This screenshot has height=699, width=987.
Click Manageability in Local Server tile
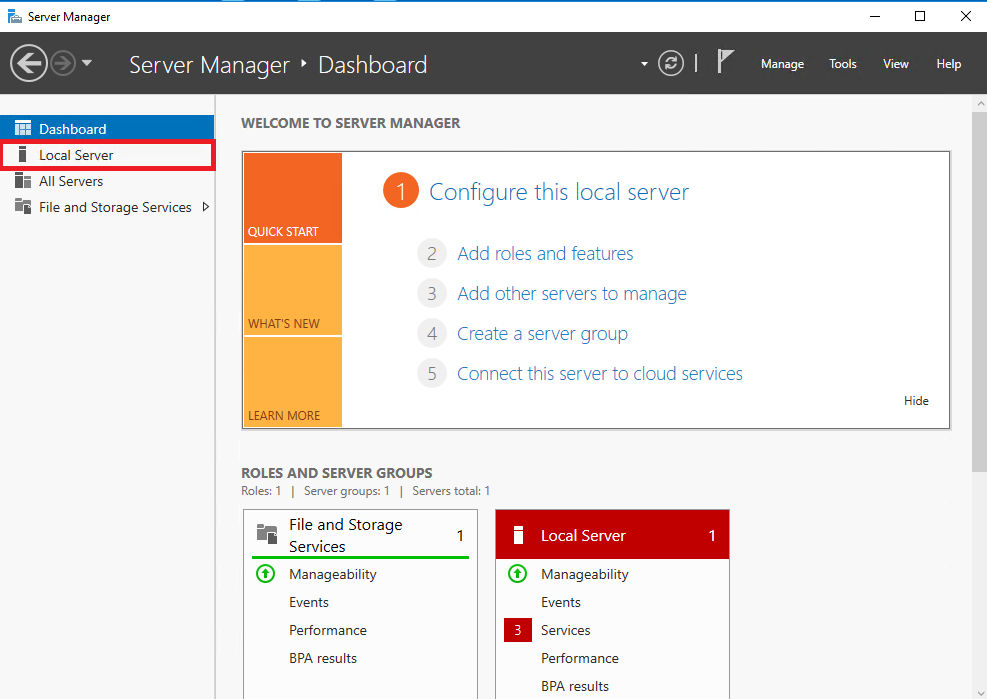click(584, 574)
